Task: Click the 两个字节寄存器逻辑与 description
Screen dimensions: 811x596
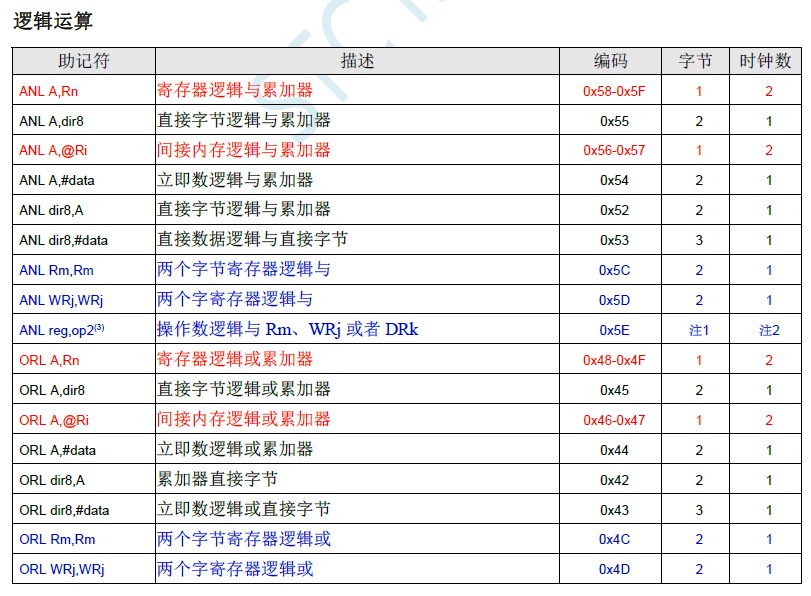Action: (244, 269)
